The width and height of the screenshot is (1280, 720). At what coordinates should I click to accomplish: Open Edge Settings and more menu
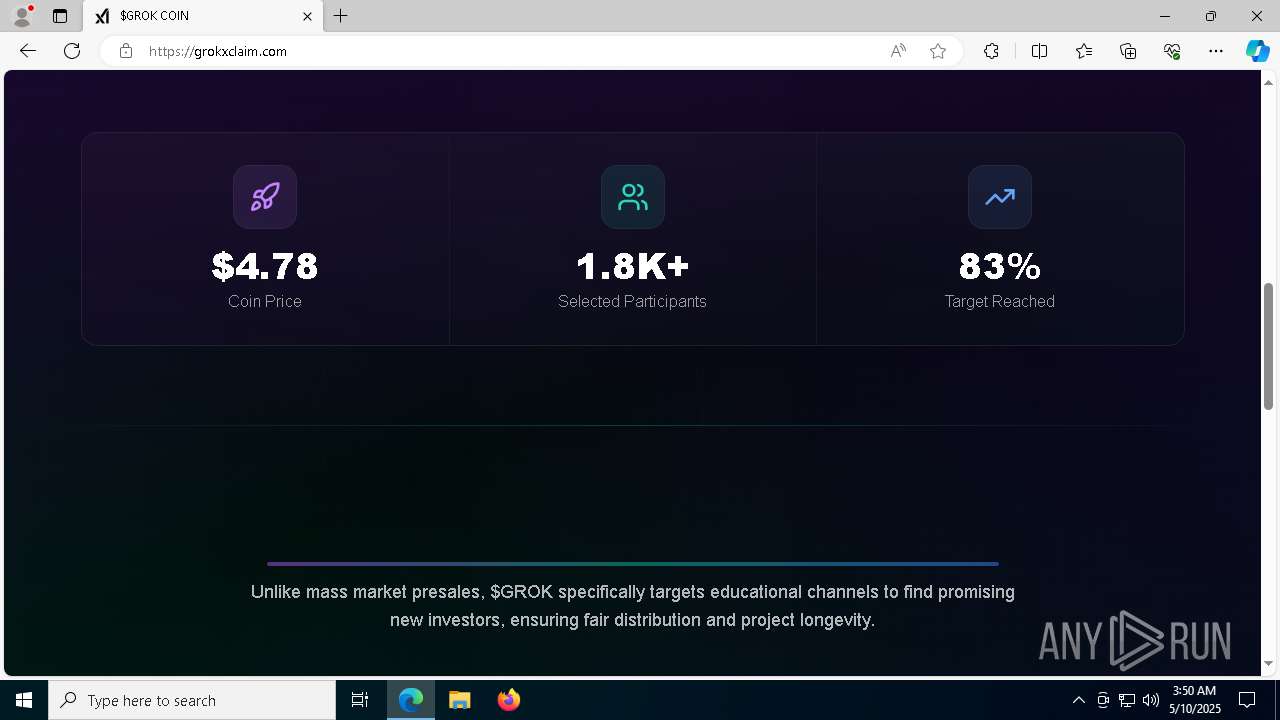tap(1216, 51)
